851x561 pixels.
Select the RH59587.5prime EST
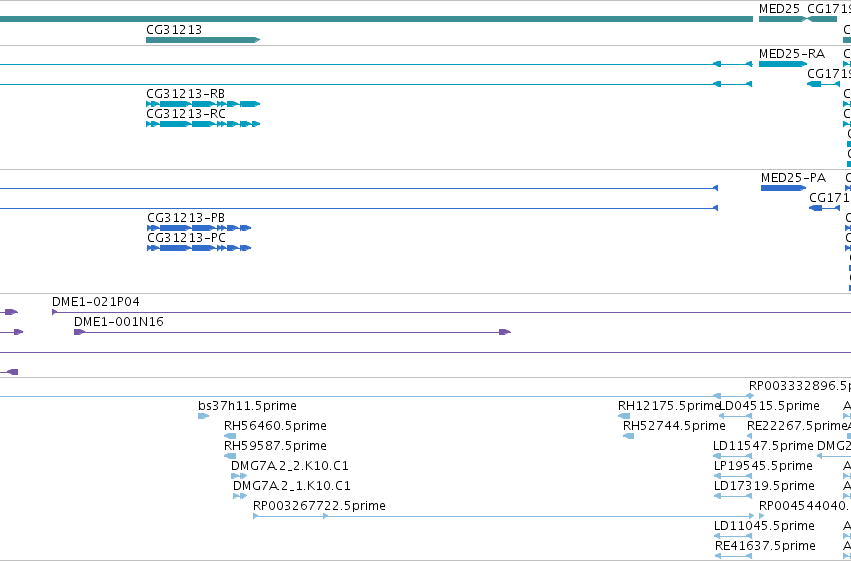point(230,456)
